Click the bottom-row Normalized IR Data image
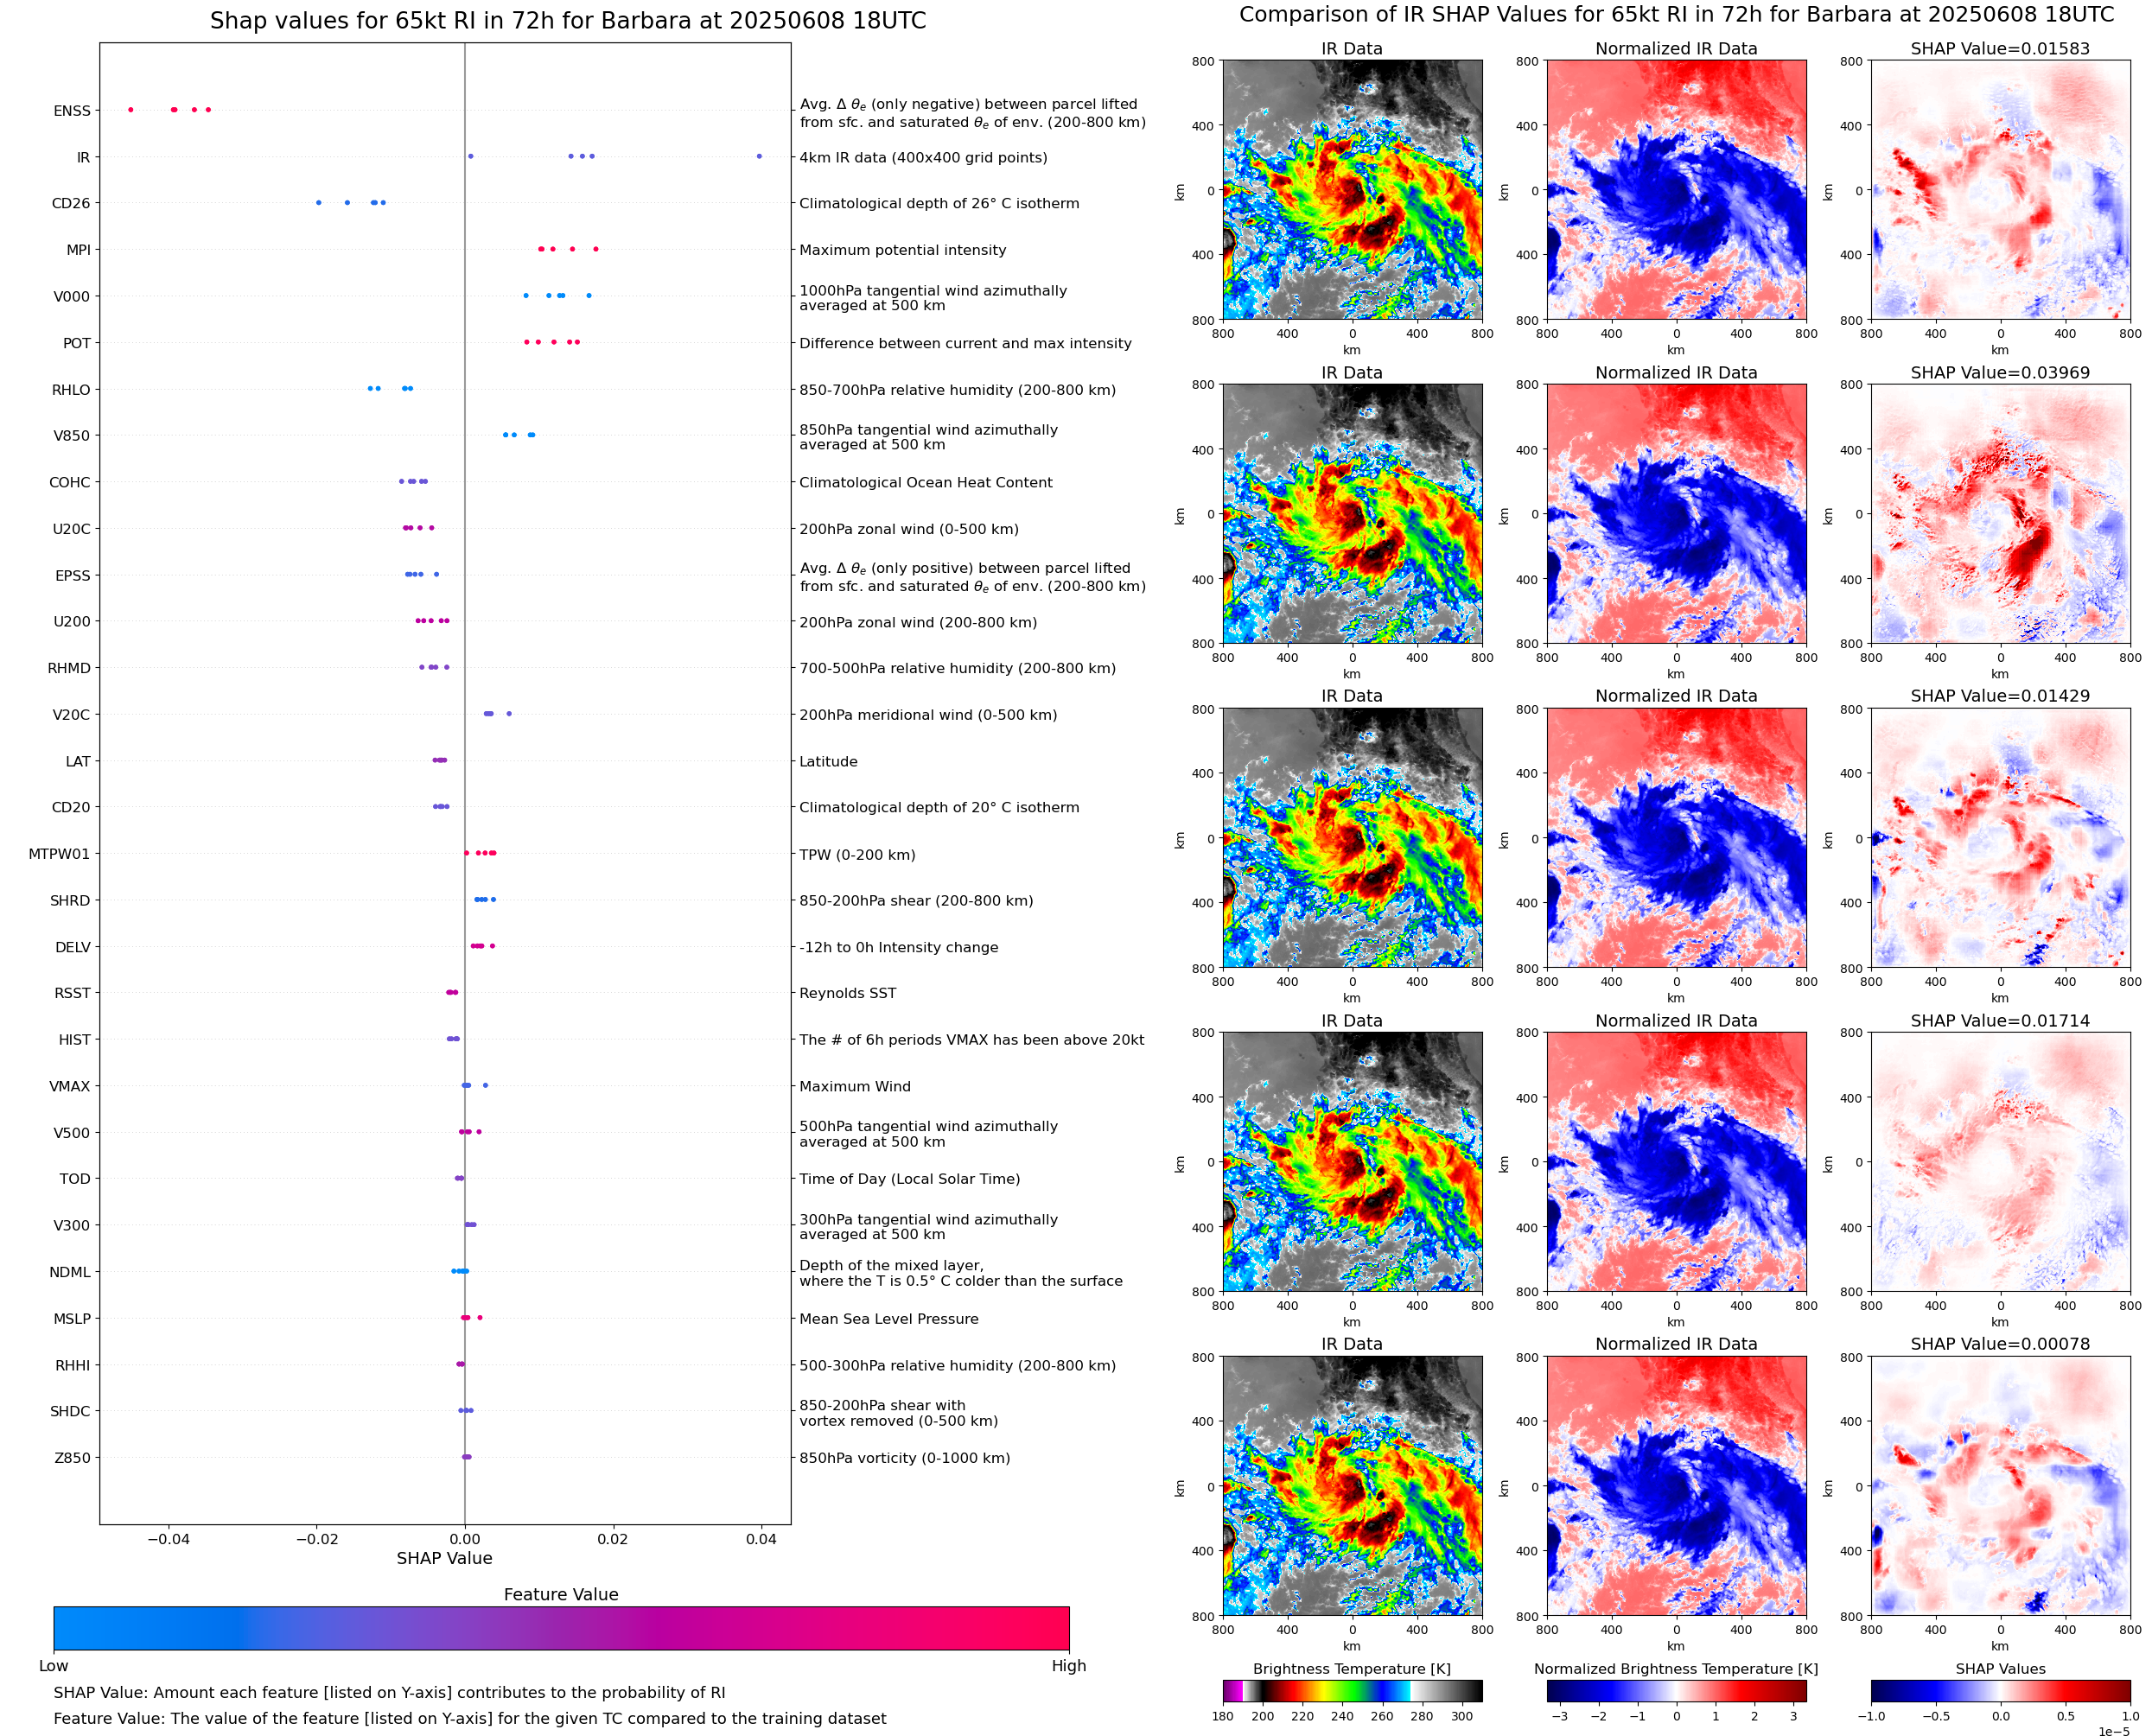This screenshot has height=1736, width=2152. 1676,1486
